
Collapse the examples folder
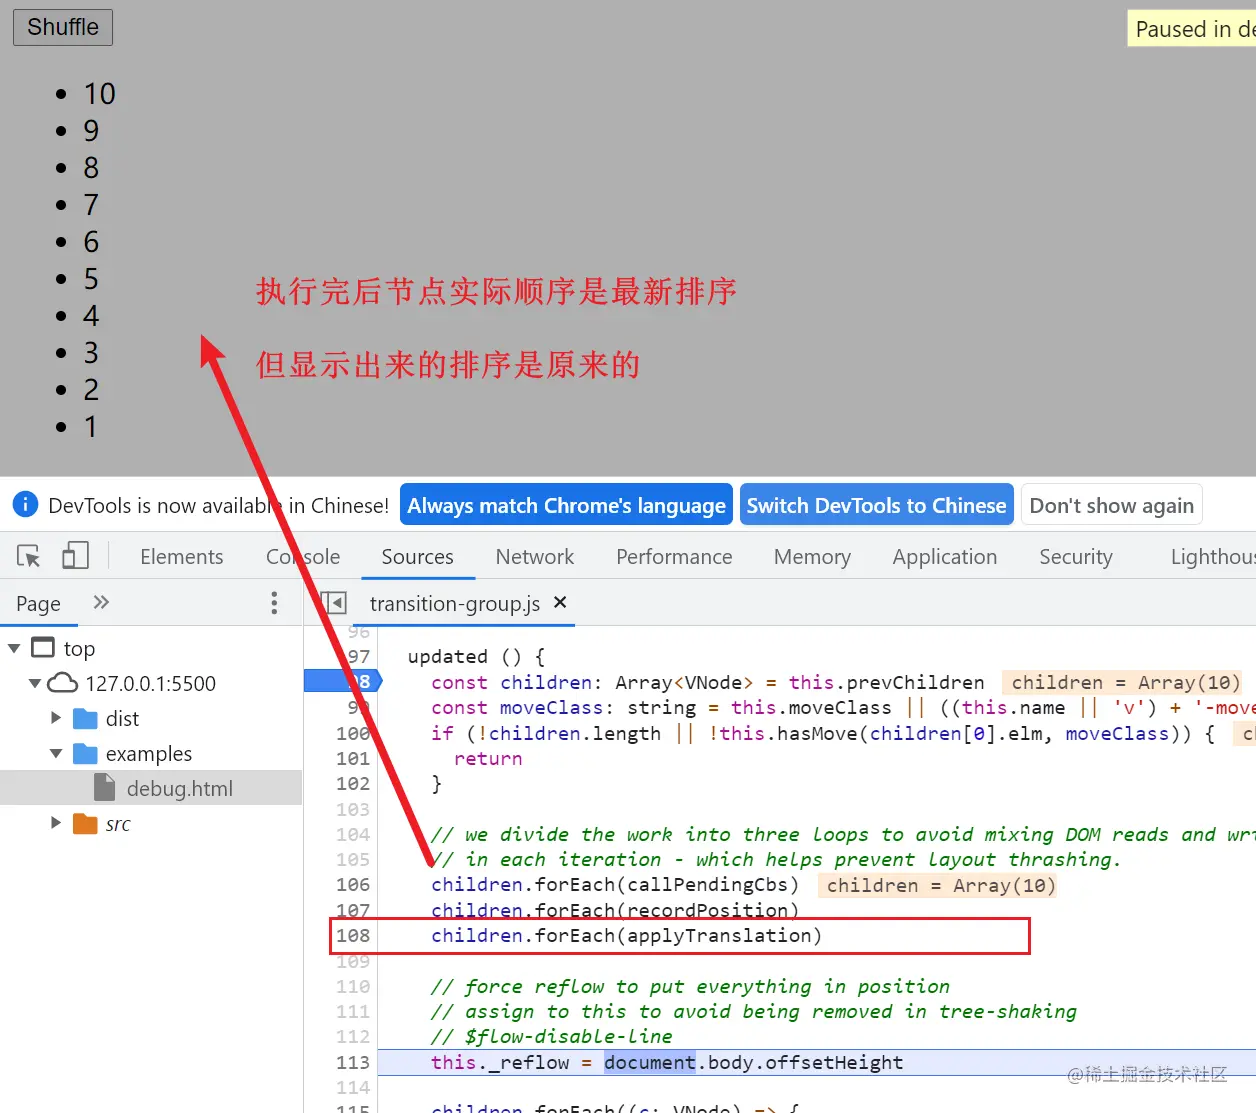(x=56, y=753)
